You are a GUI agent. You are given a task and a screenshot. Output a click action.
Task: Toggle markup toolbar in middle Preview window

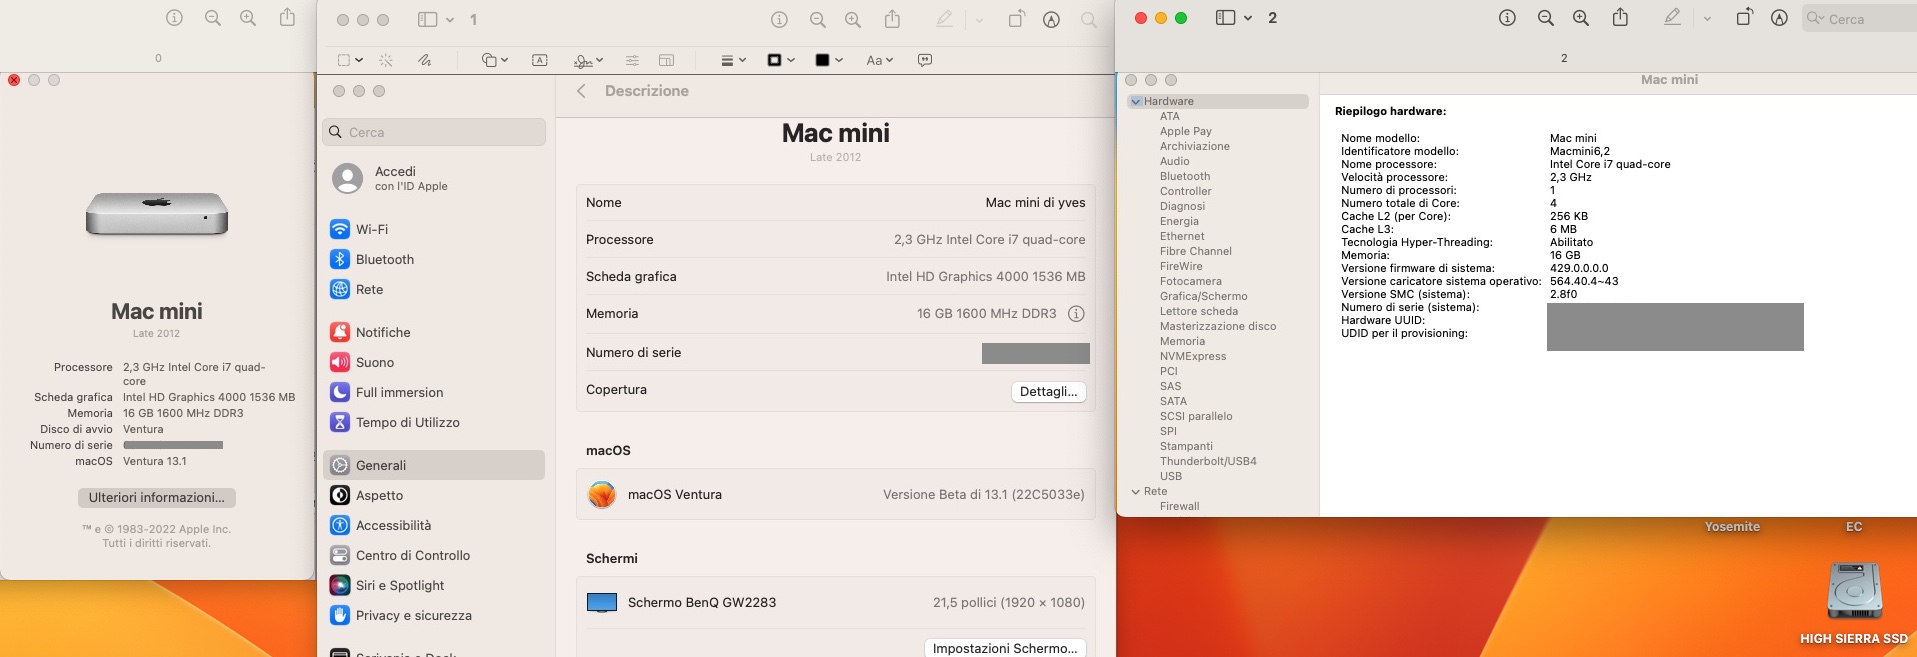tap(1051, 19)
